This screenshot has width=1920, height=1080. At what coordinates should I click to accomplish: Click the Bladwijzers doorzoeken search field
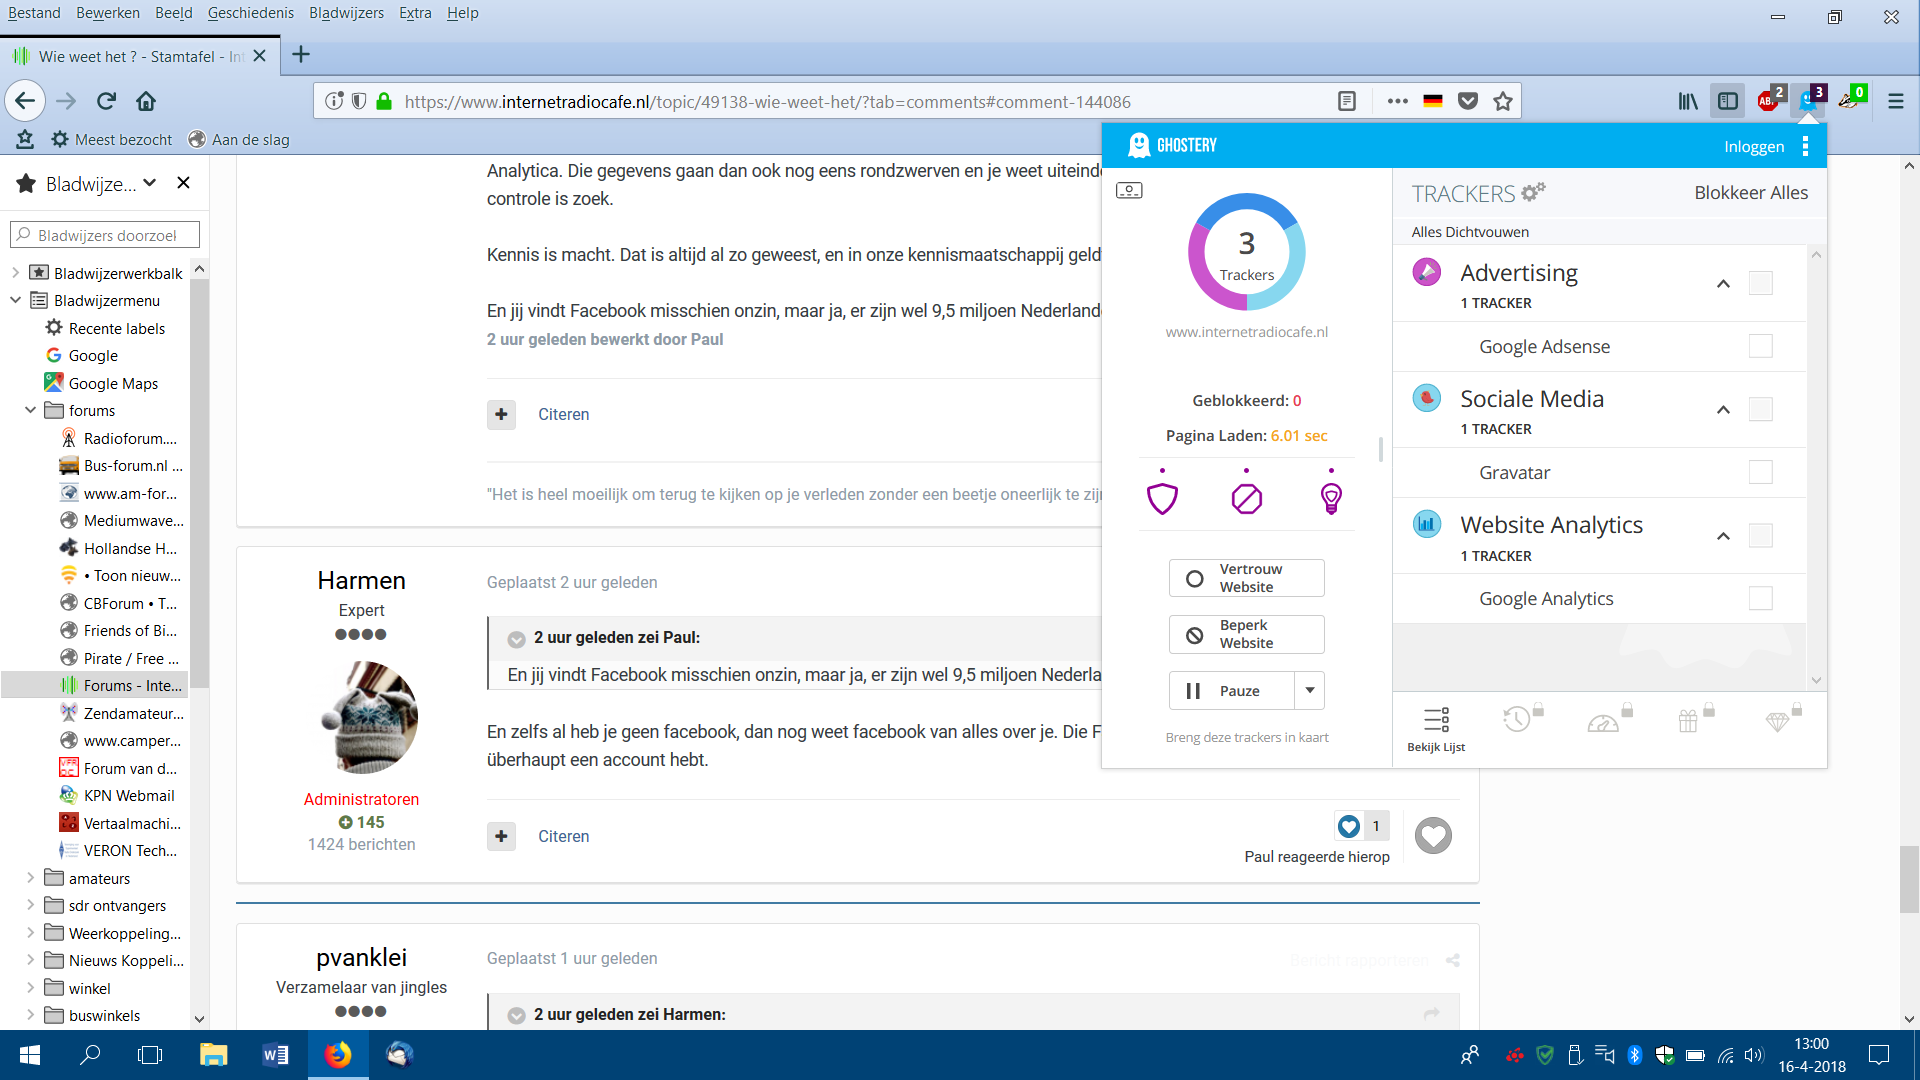107,235
